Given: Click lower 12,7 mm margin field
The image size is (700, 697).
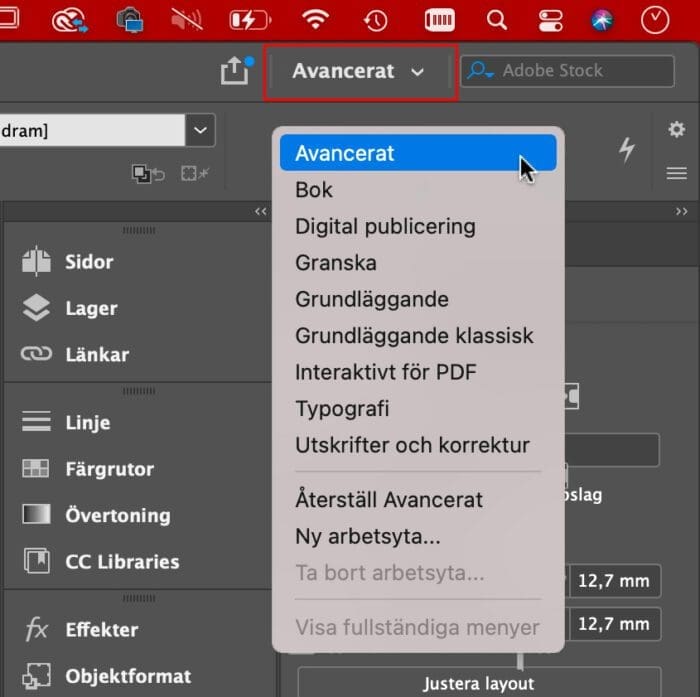Looking at the screenshot, I should (x=614, y=624).
